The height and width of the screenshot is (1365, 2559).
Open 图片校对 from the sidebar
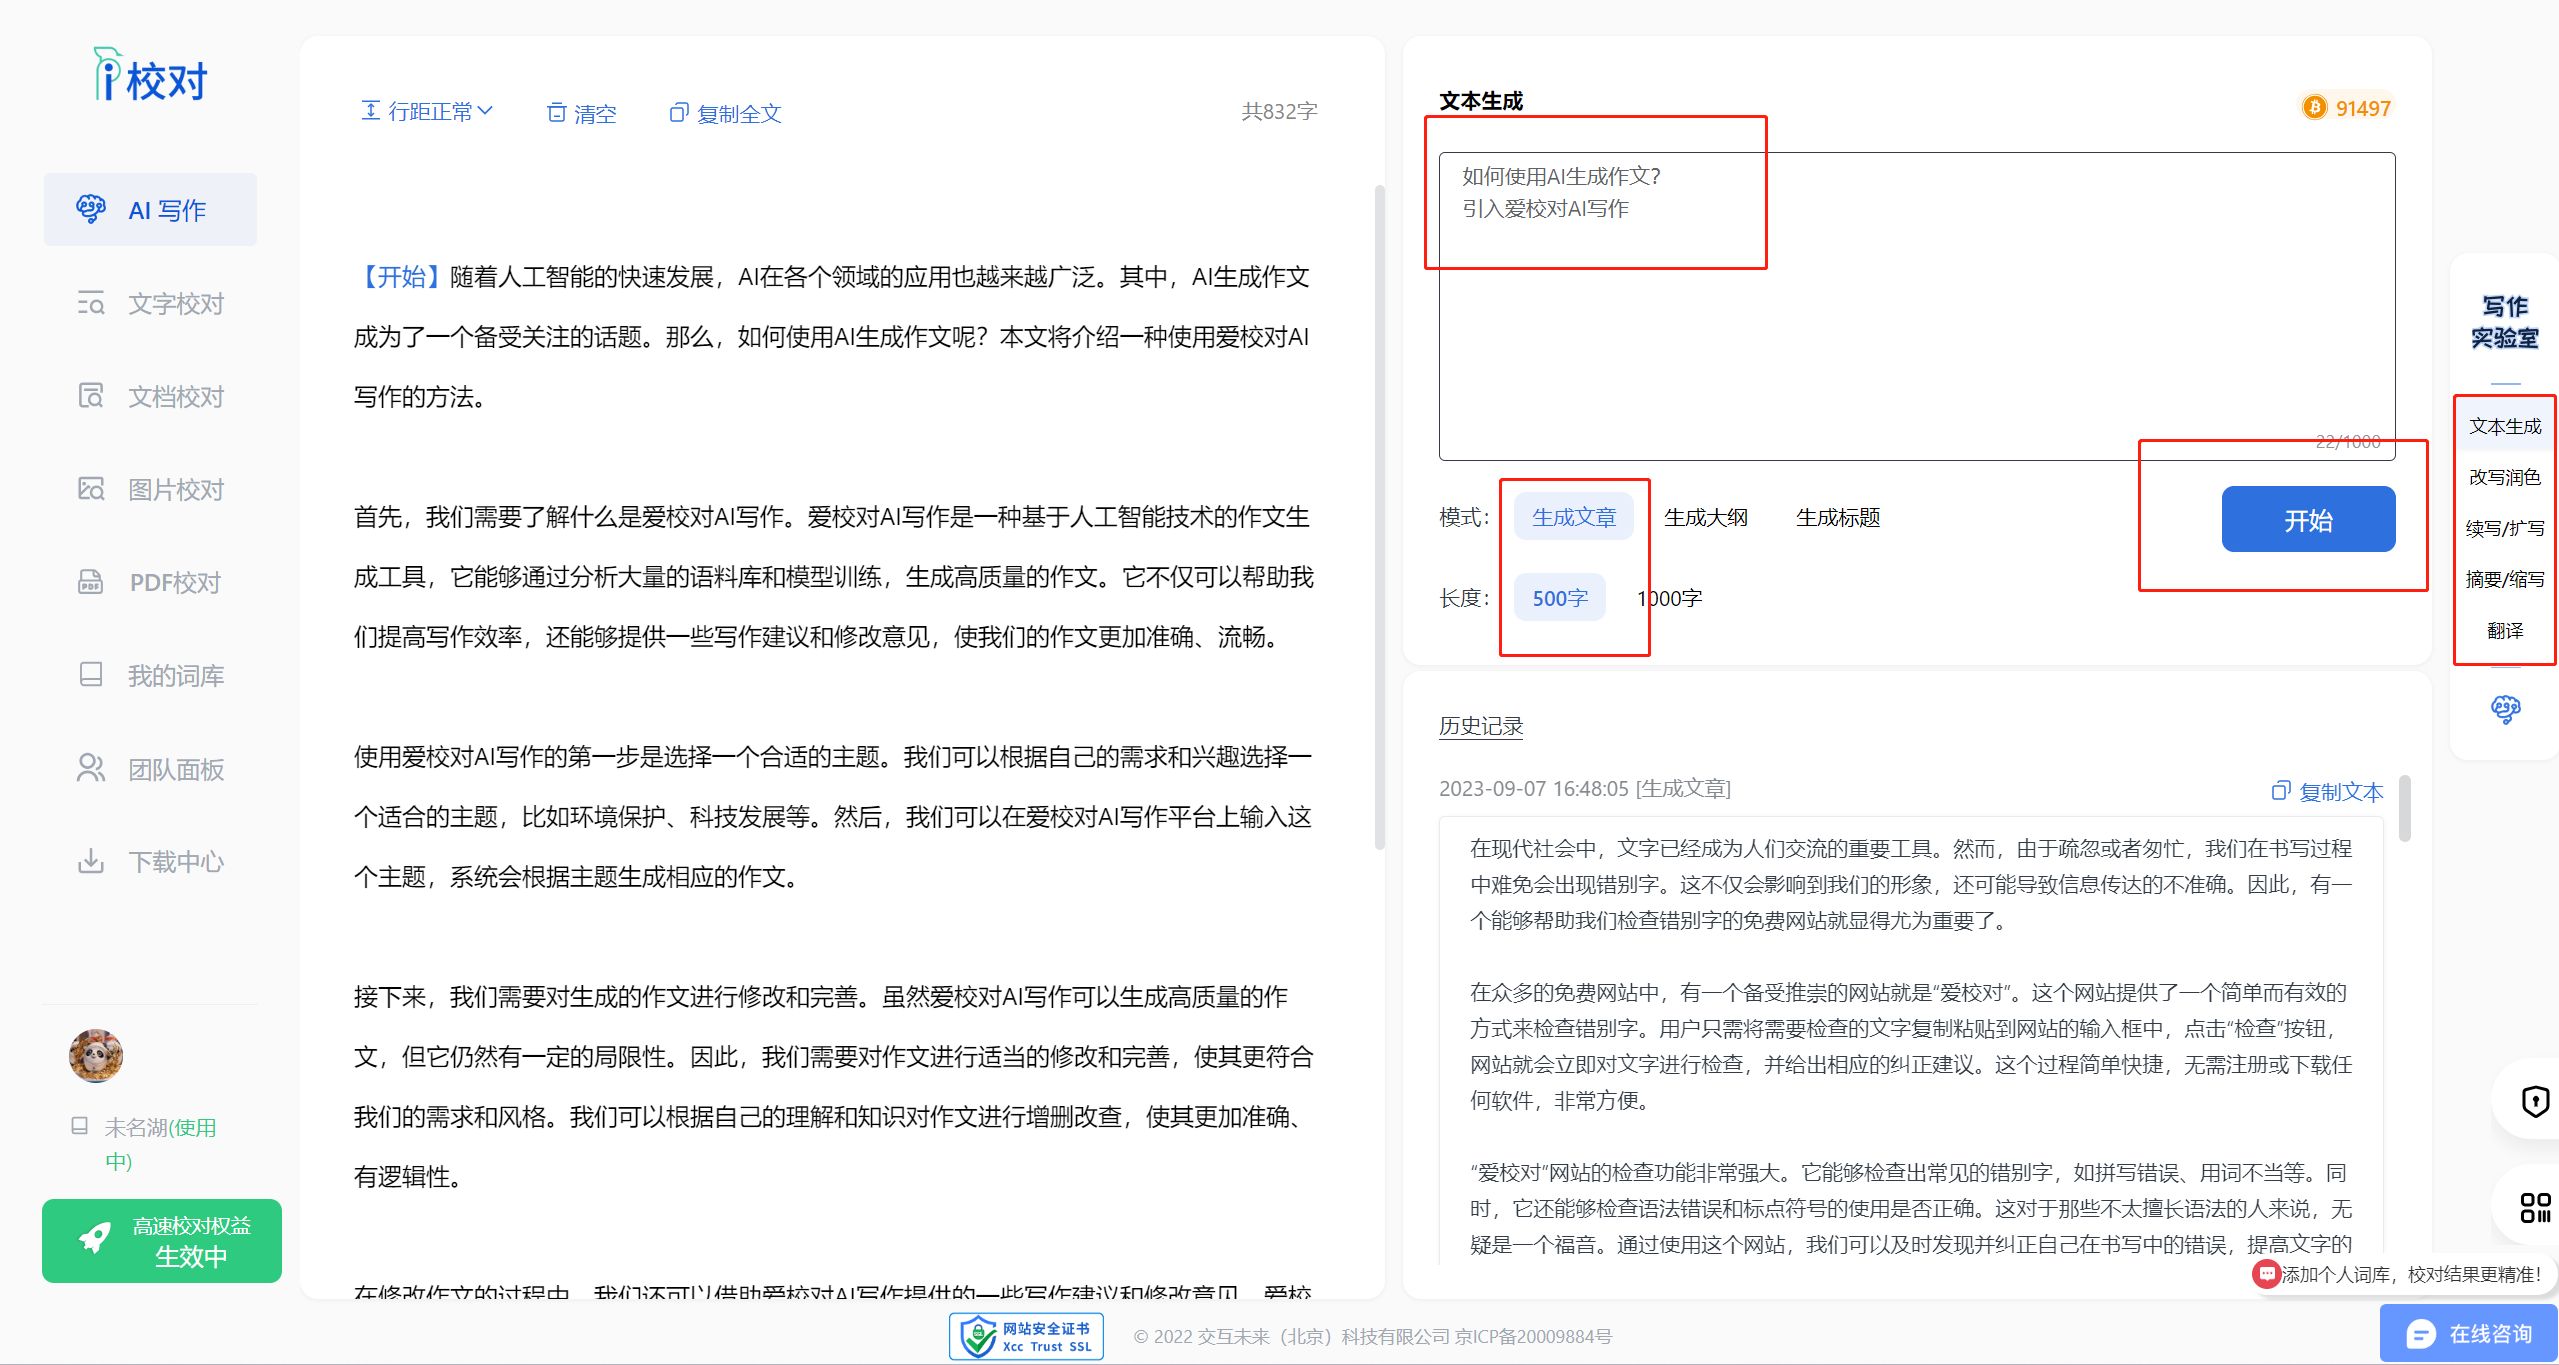pyautogui.click(x=175, y=490)
